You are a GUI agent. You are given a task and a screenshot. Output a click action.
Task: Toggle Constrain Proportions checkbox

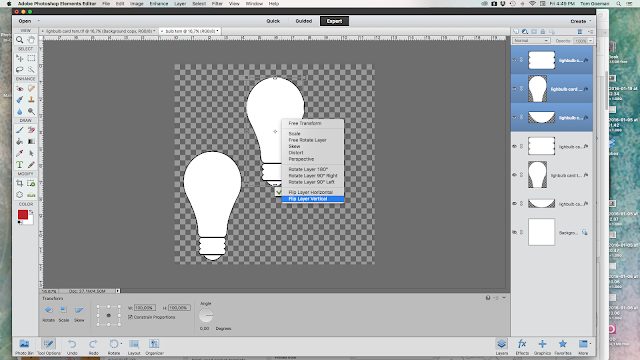(x=130, y=317)
